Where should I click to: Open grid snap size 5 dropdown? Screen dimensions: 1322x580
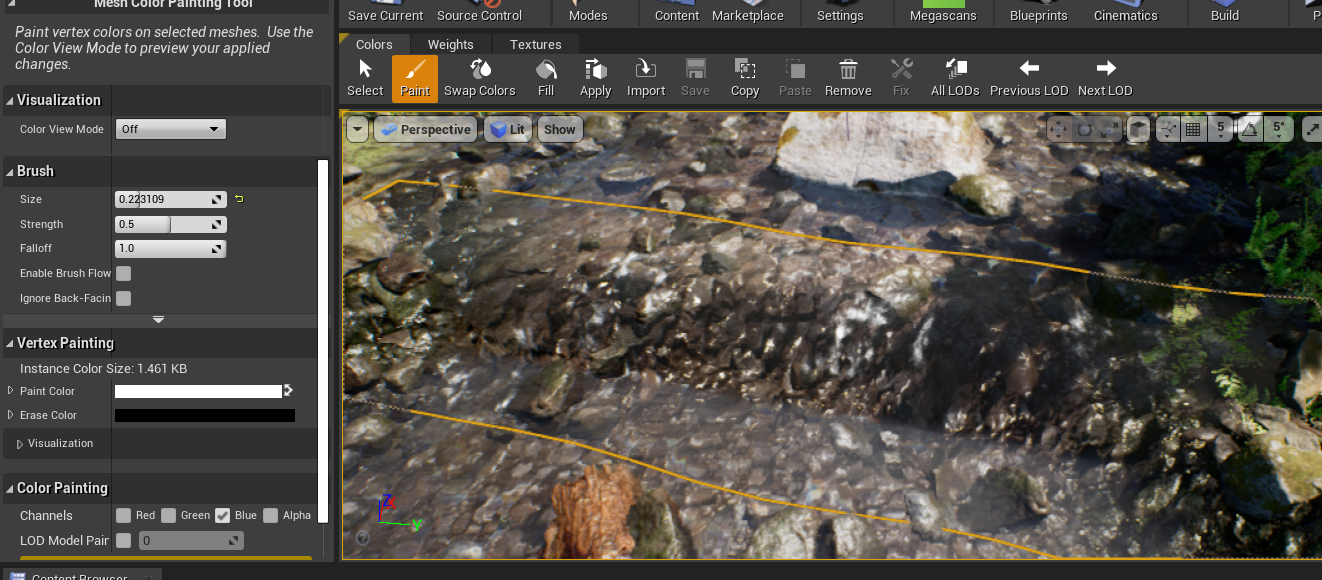(x=1220, y=129)
